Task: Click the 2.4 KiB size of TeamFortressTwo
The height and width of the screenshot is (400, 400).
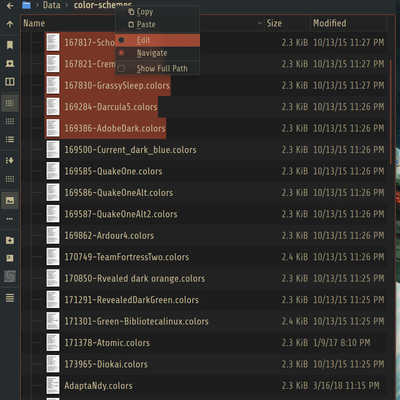Action: pos(295,257)
